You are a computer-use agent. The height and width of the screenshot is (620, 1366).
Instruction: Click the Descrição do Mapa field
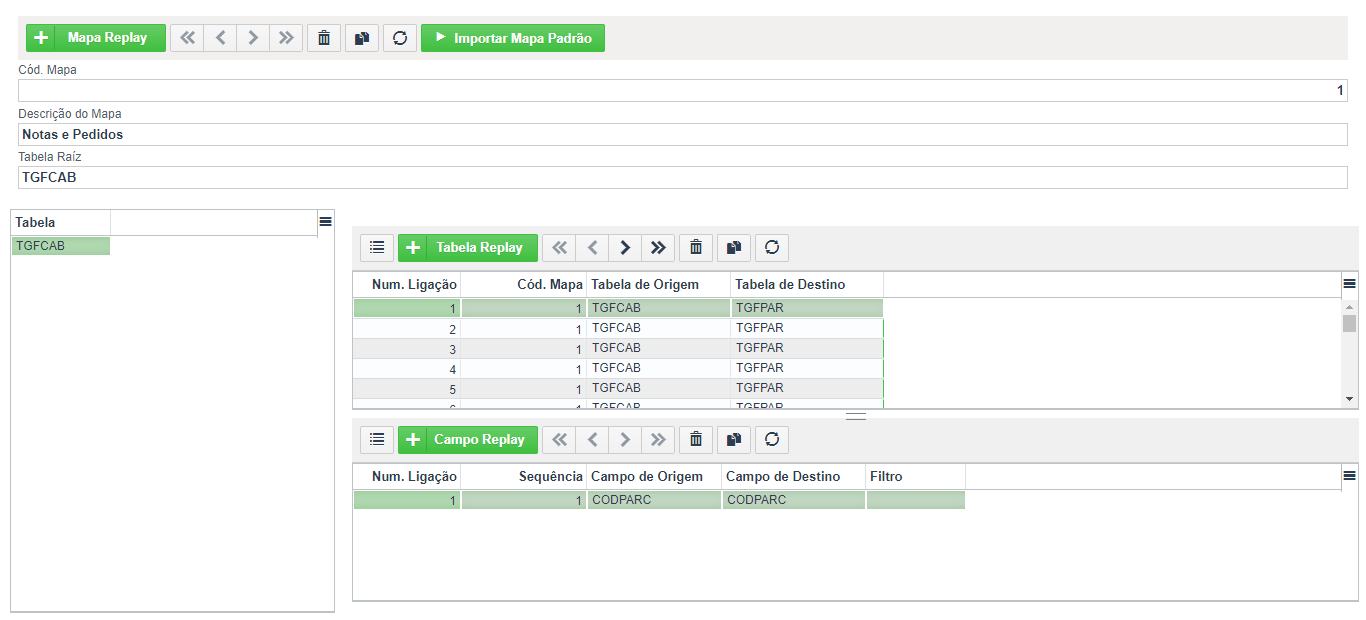(683, 134)
